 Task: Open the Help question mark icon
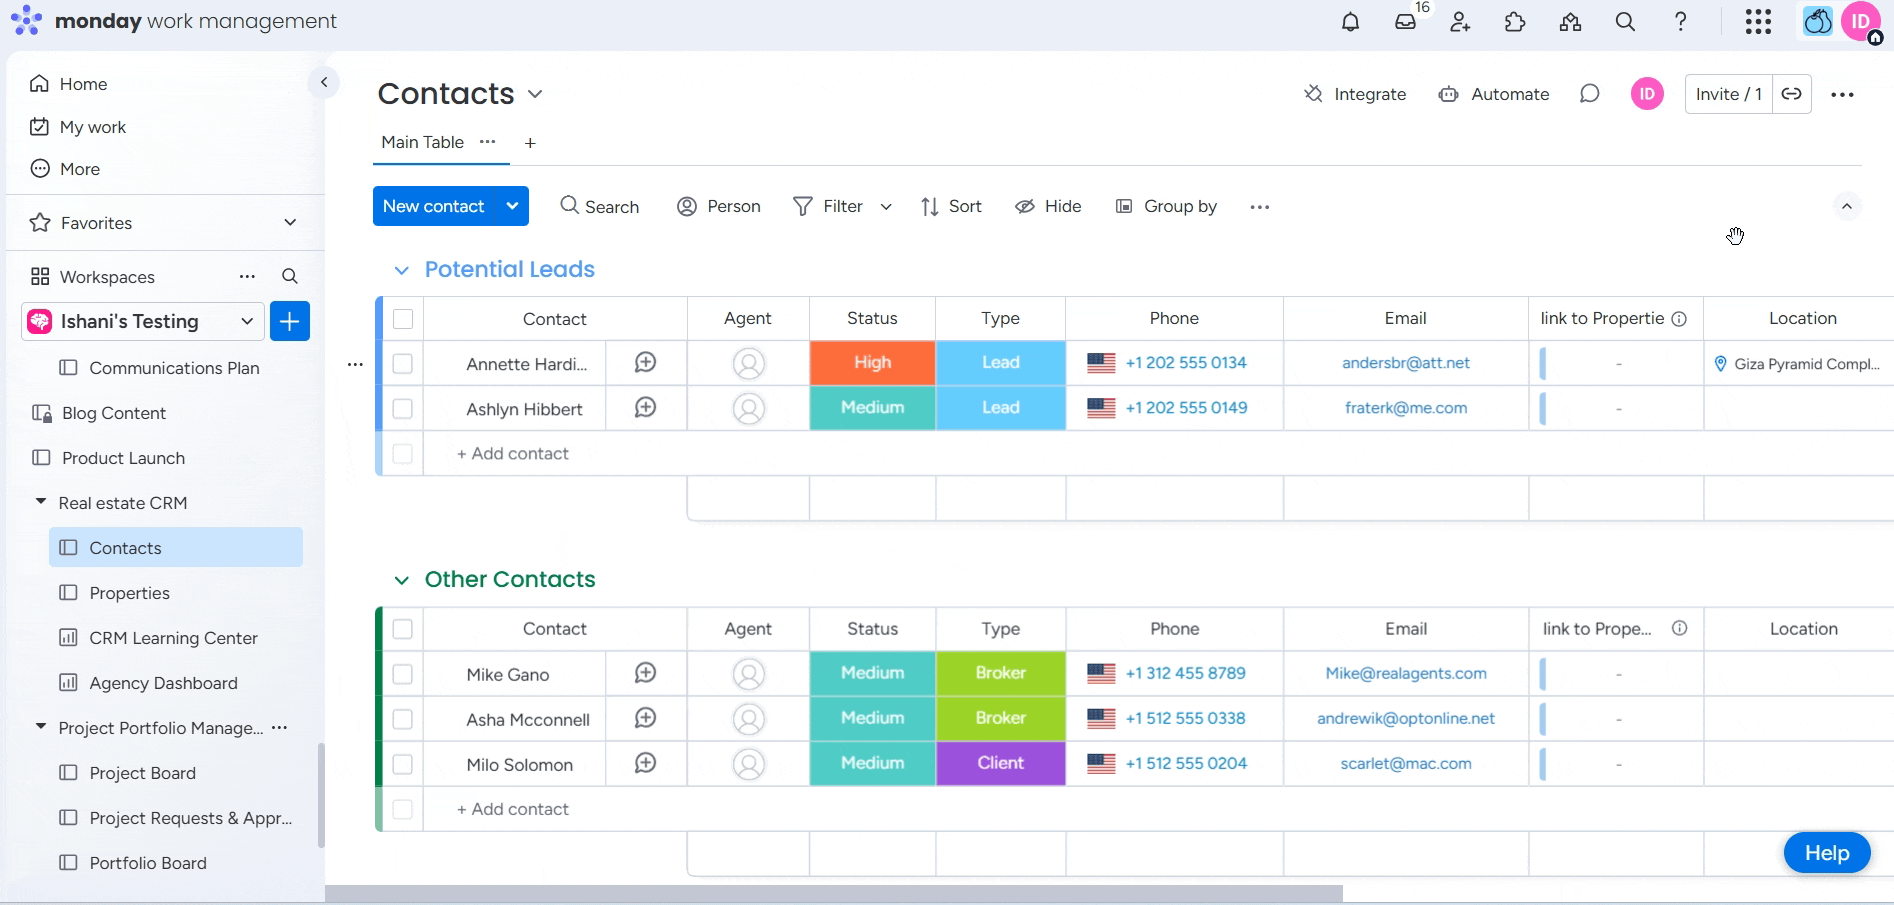(x=1681, y=22)
